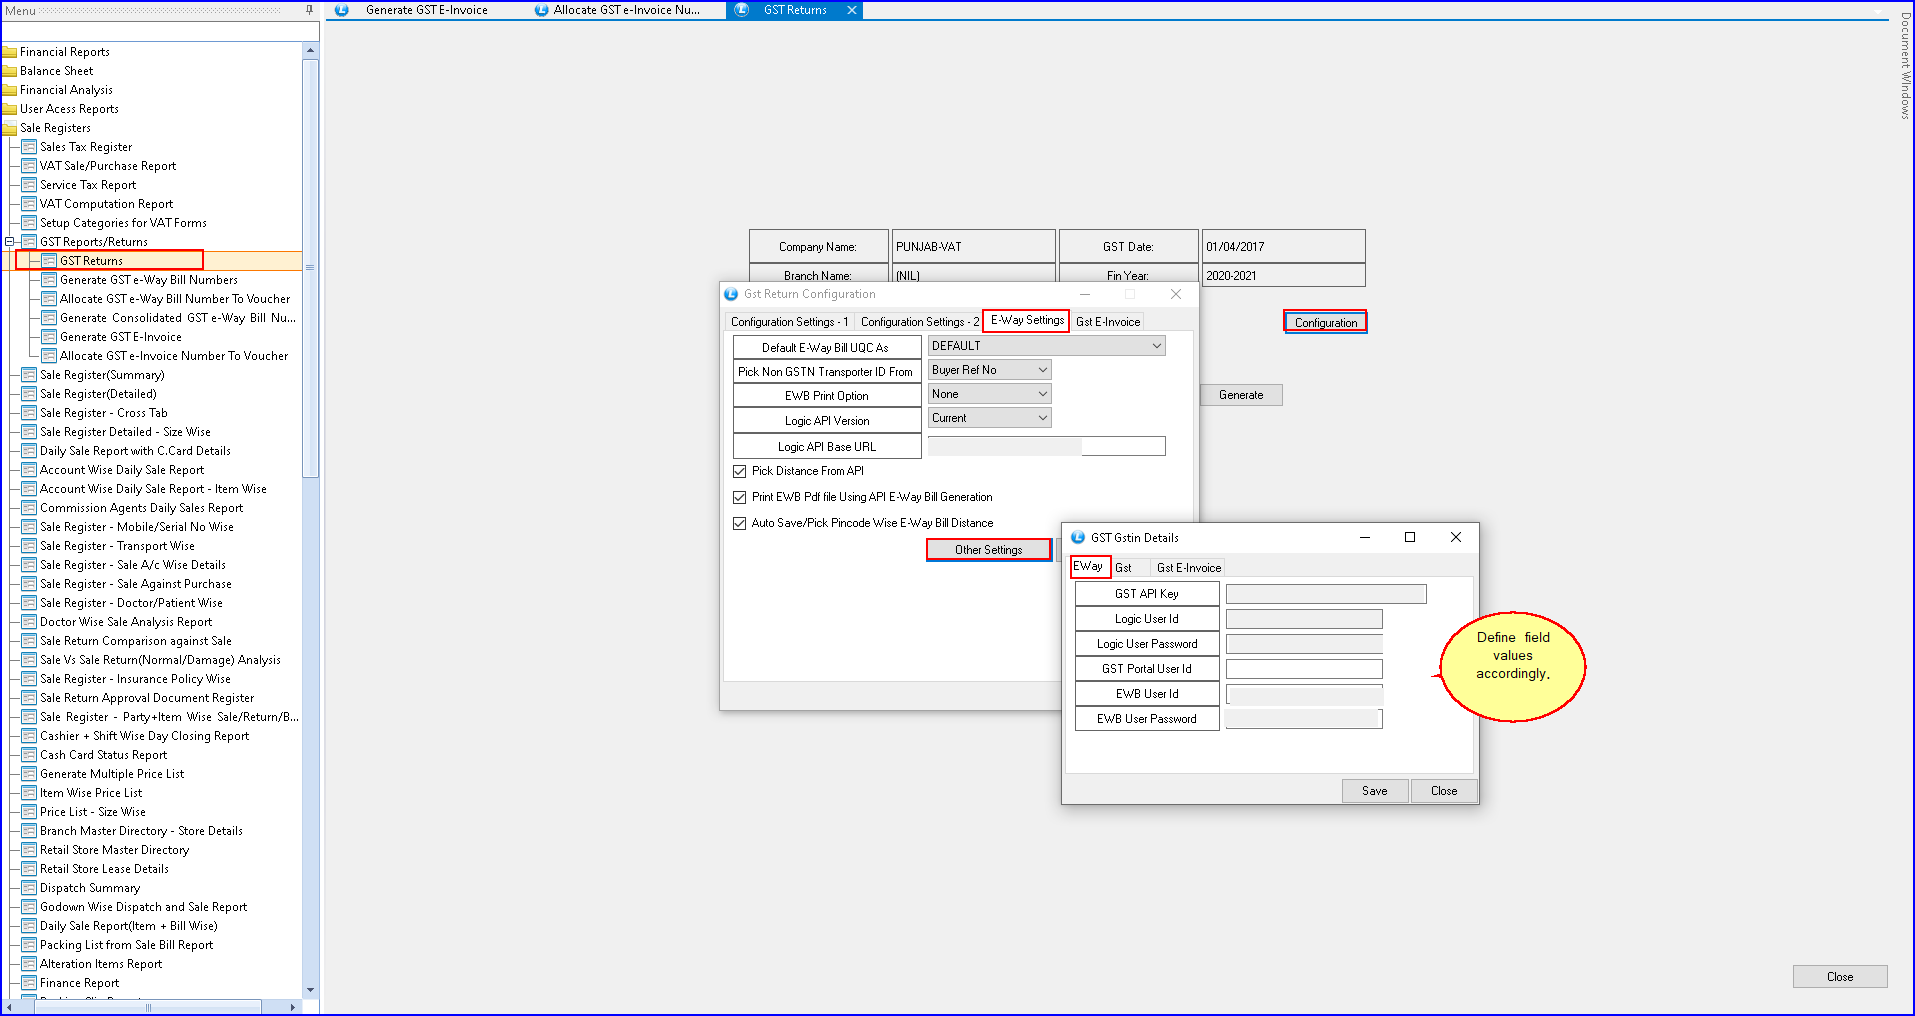Click the Dispatch Summary report icon

29,888
